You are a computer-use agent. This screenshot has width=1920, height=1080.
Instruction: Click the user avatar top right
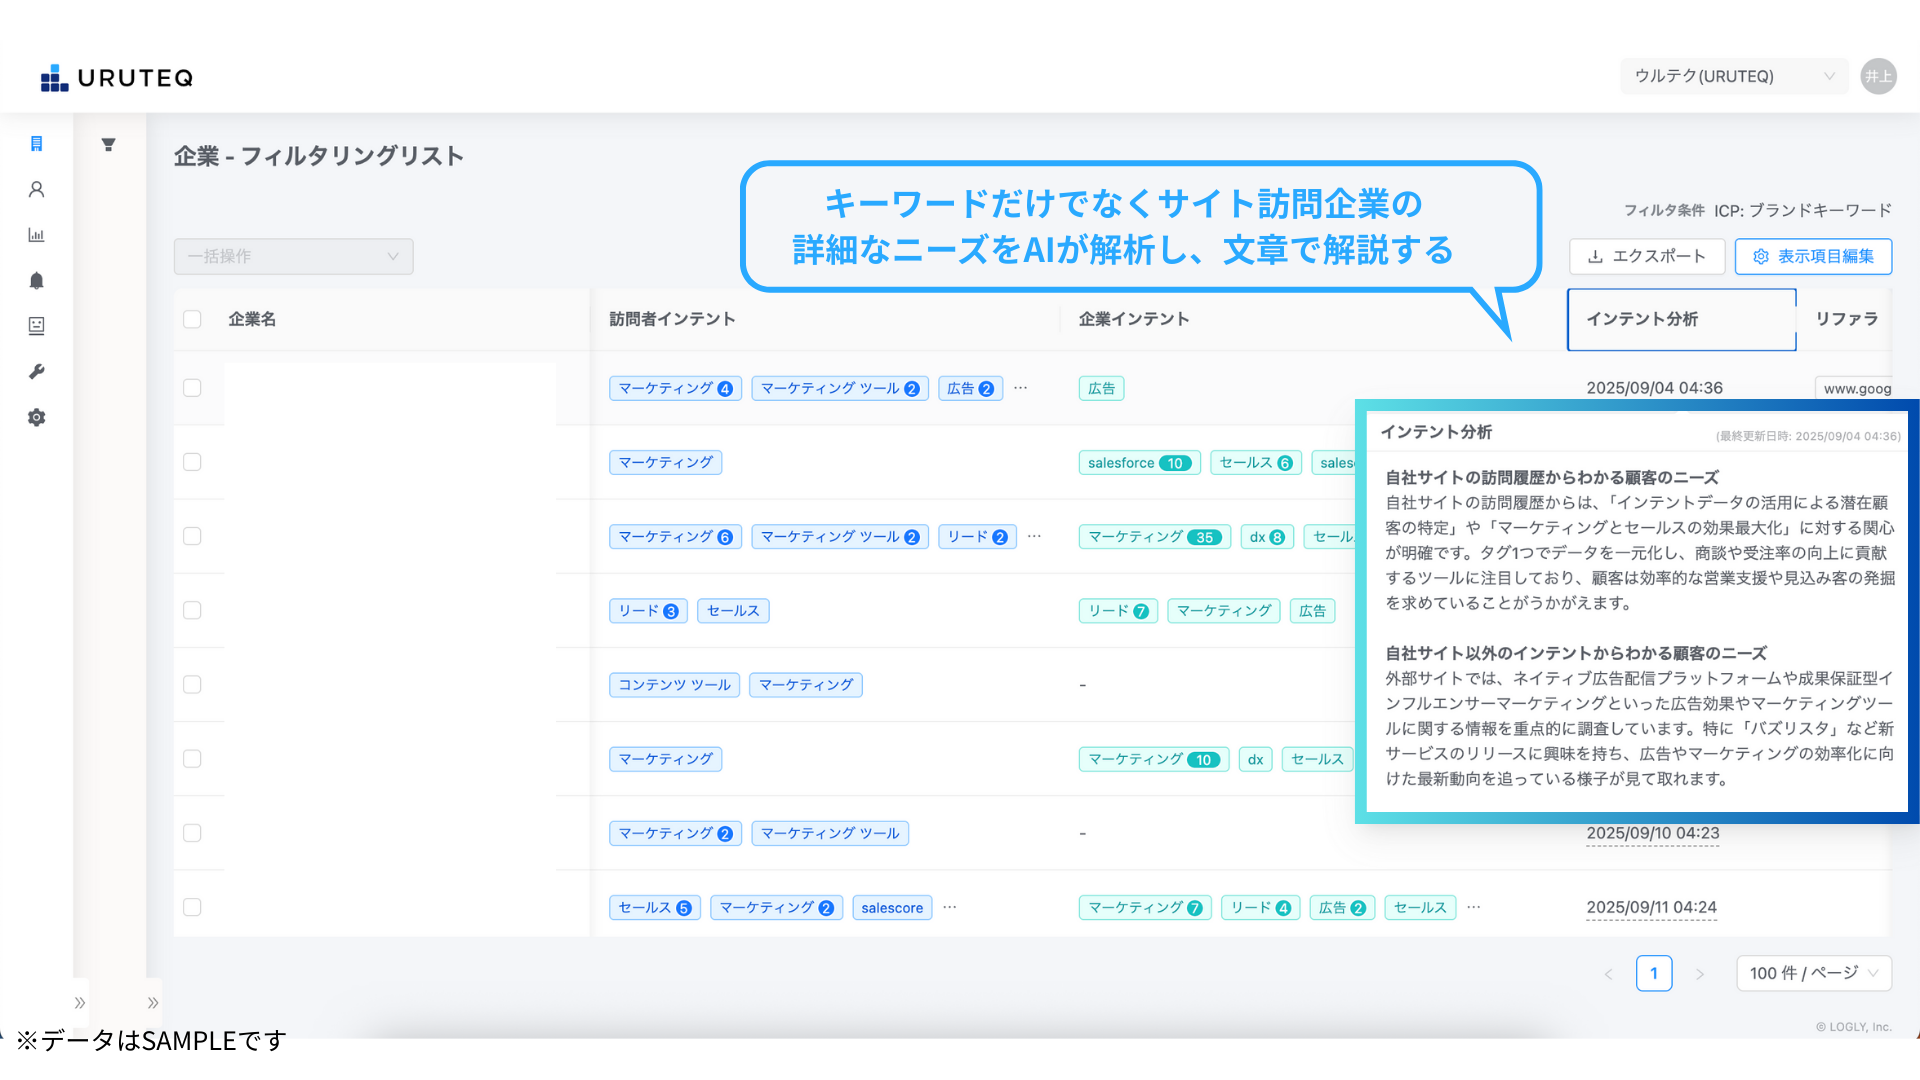[x=1878, y=77]
